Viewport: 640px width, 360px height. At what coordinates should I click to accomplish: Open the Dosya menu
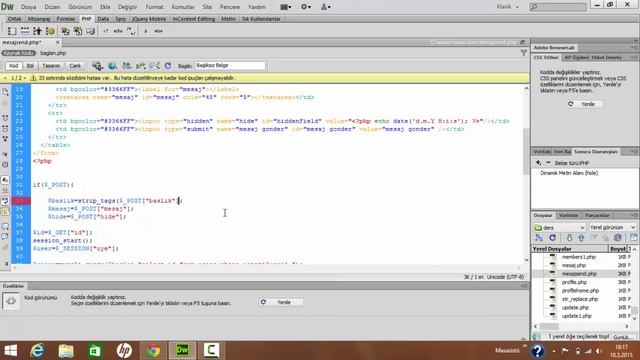(29, 7)
